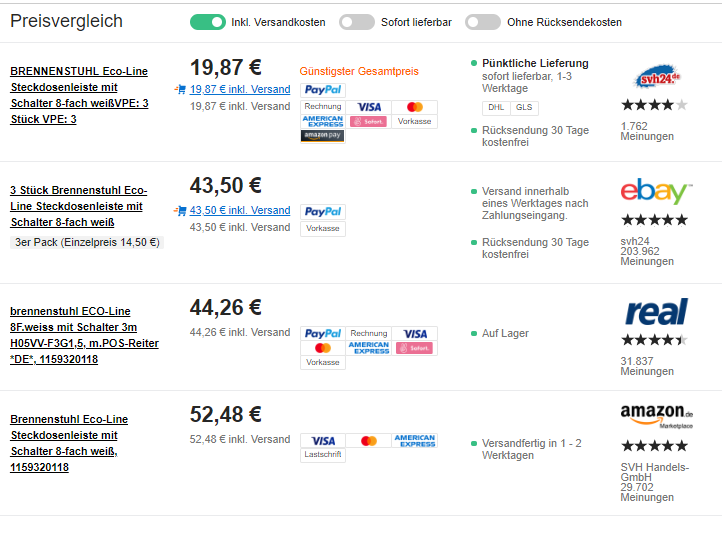Disable the Inkl. Versandkosten toggle
This screenshot has height=534, width=722.
207,22
